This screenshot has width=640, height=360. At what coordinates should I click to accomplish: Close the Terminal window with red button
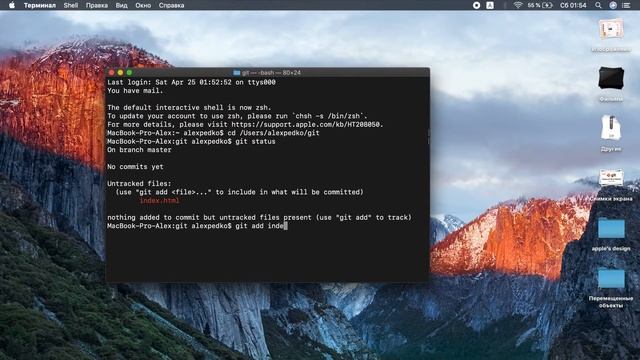[x=111, y=73]
